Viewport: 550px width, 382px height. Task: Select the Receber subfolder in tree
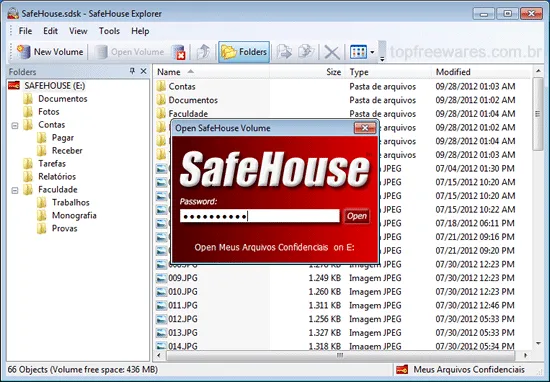pos(67,150)
